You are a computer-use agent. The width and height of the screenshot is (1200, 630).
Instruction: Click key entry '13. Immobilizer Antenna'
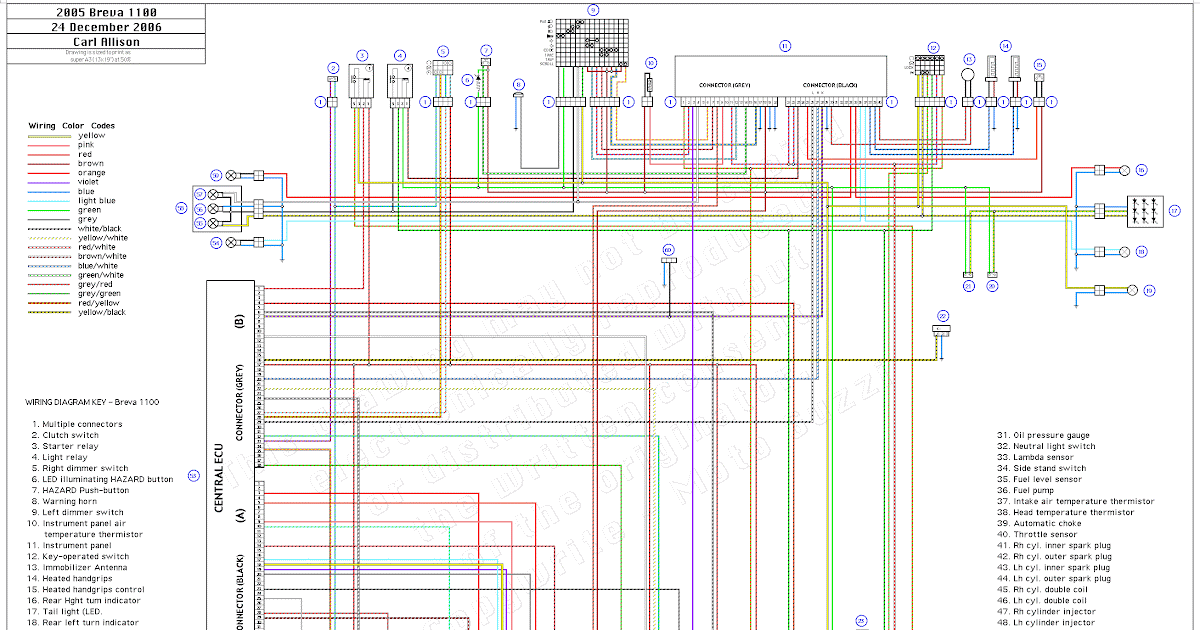pos(79,567)
